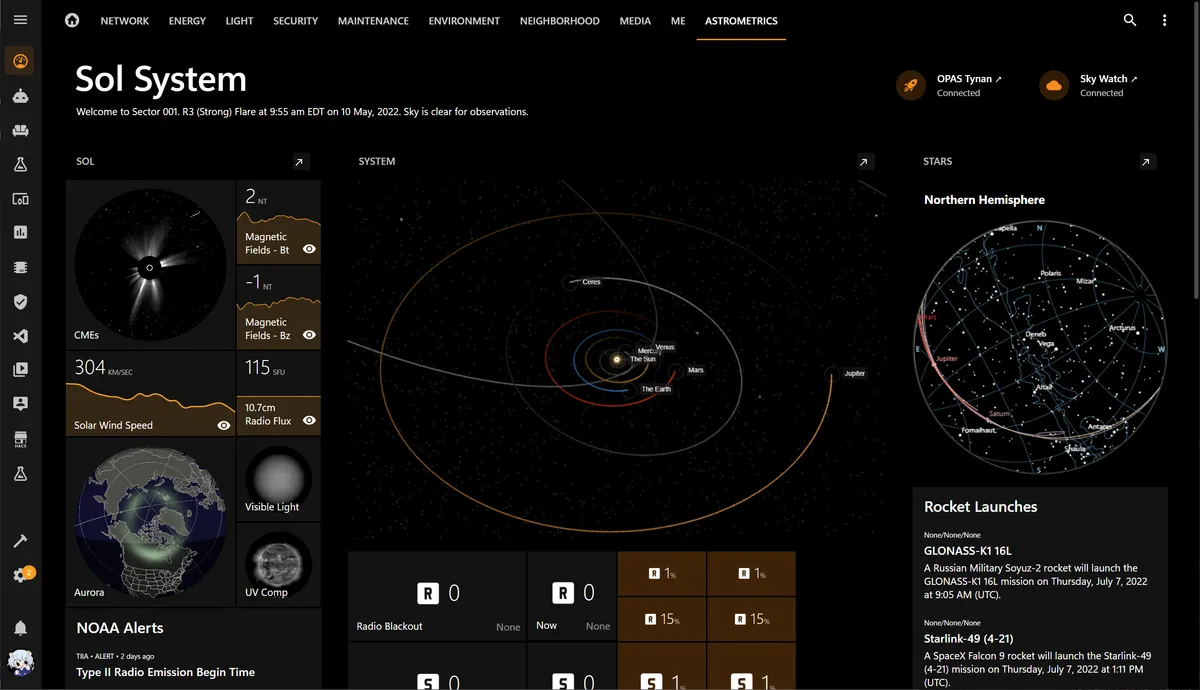
Task: Open the CMEs coronagraph image
Action: point(150,264)
